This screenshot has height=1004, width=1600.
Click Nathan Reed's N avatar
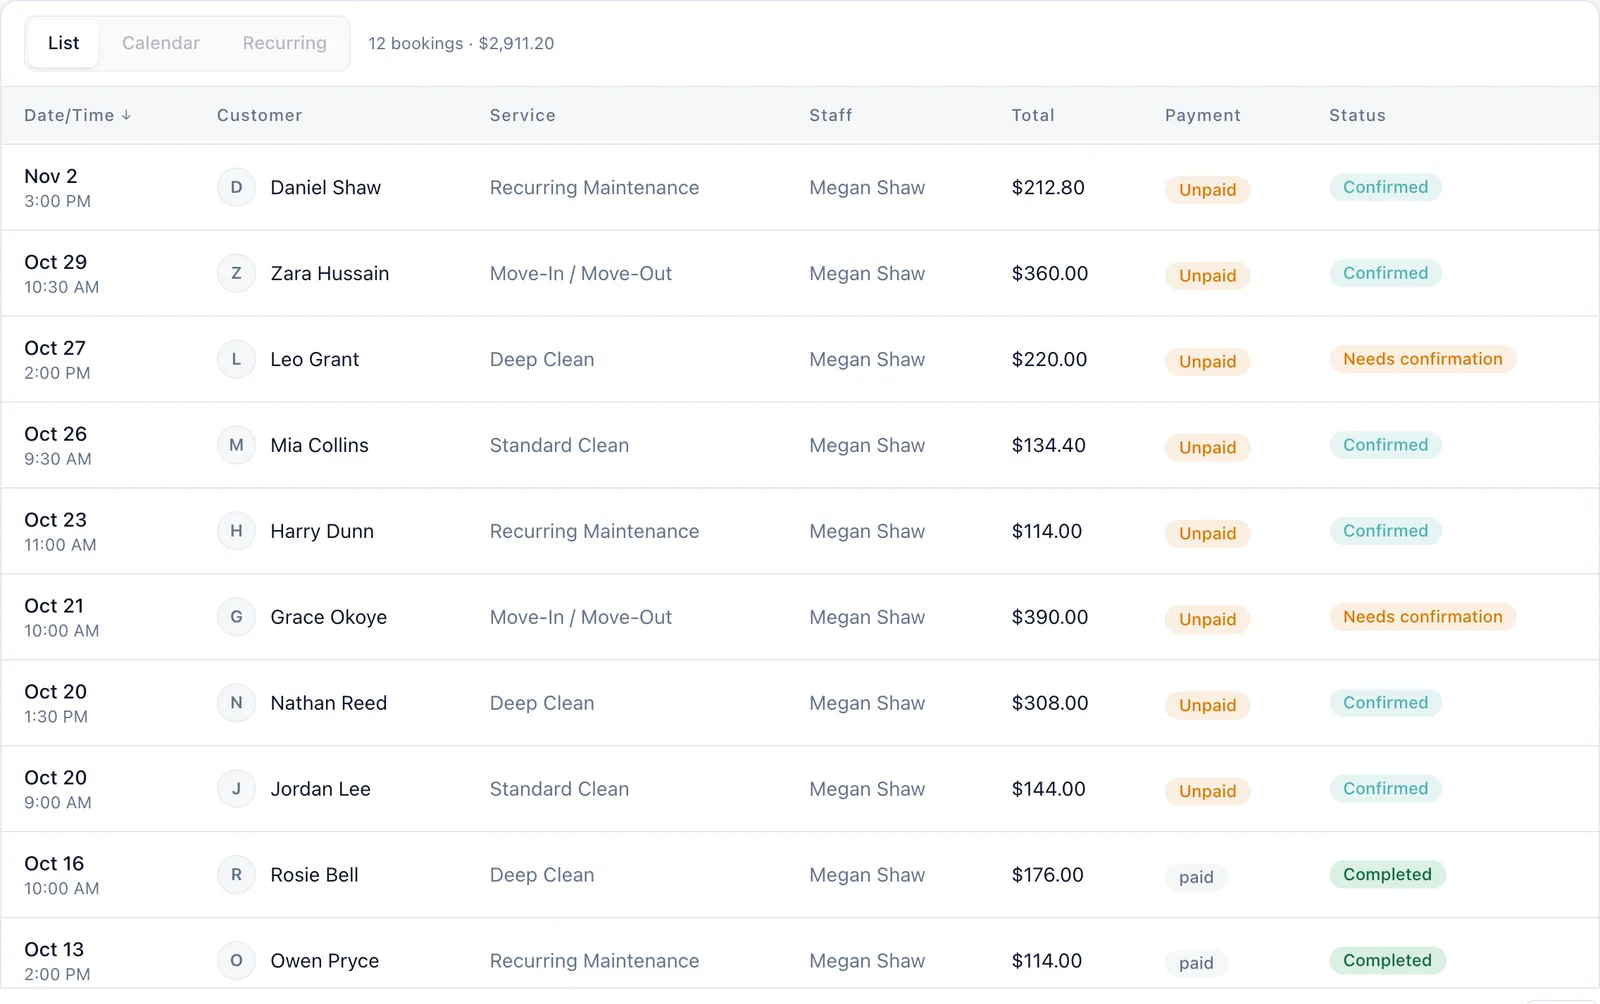(236, 703)
